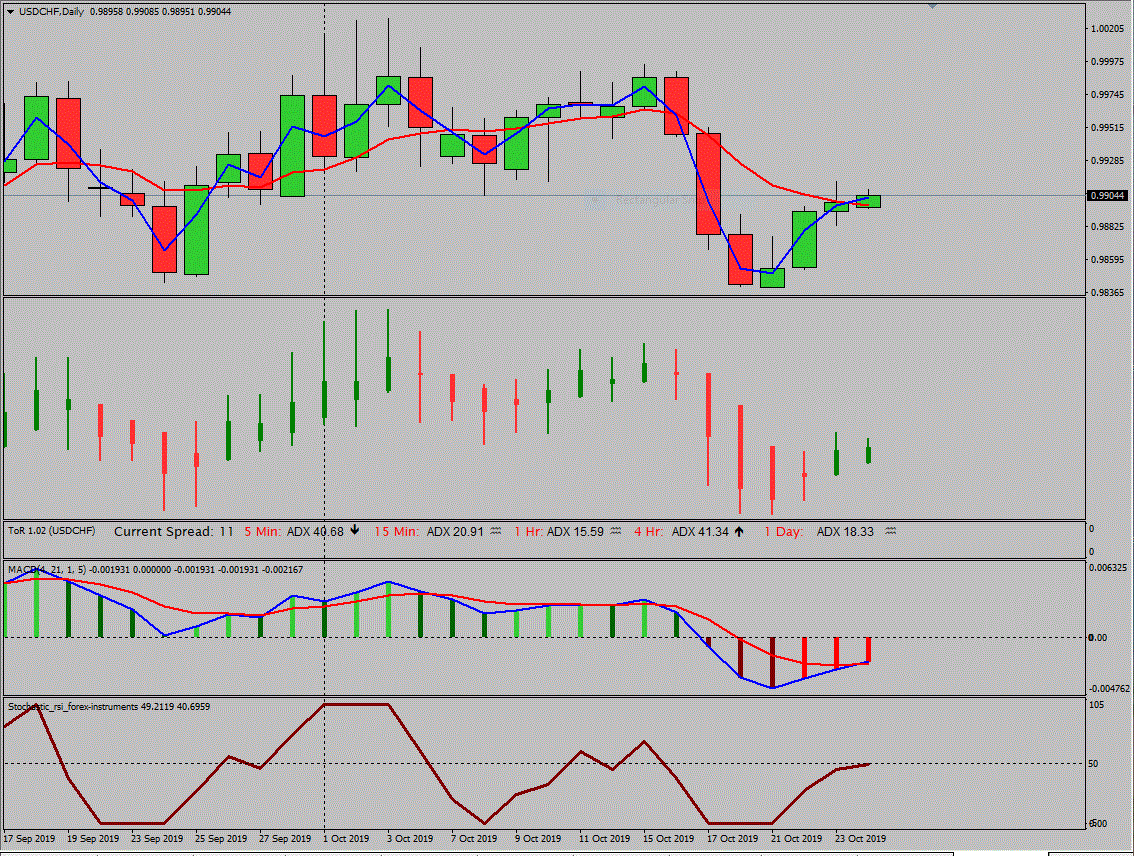Click the Current Spread: 11 readout
Viewport: 1134px width, 856px height.
[x=173, y=532]
